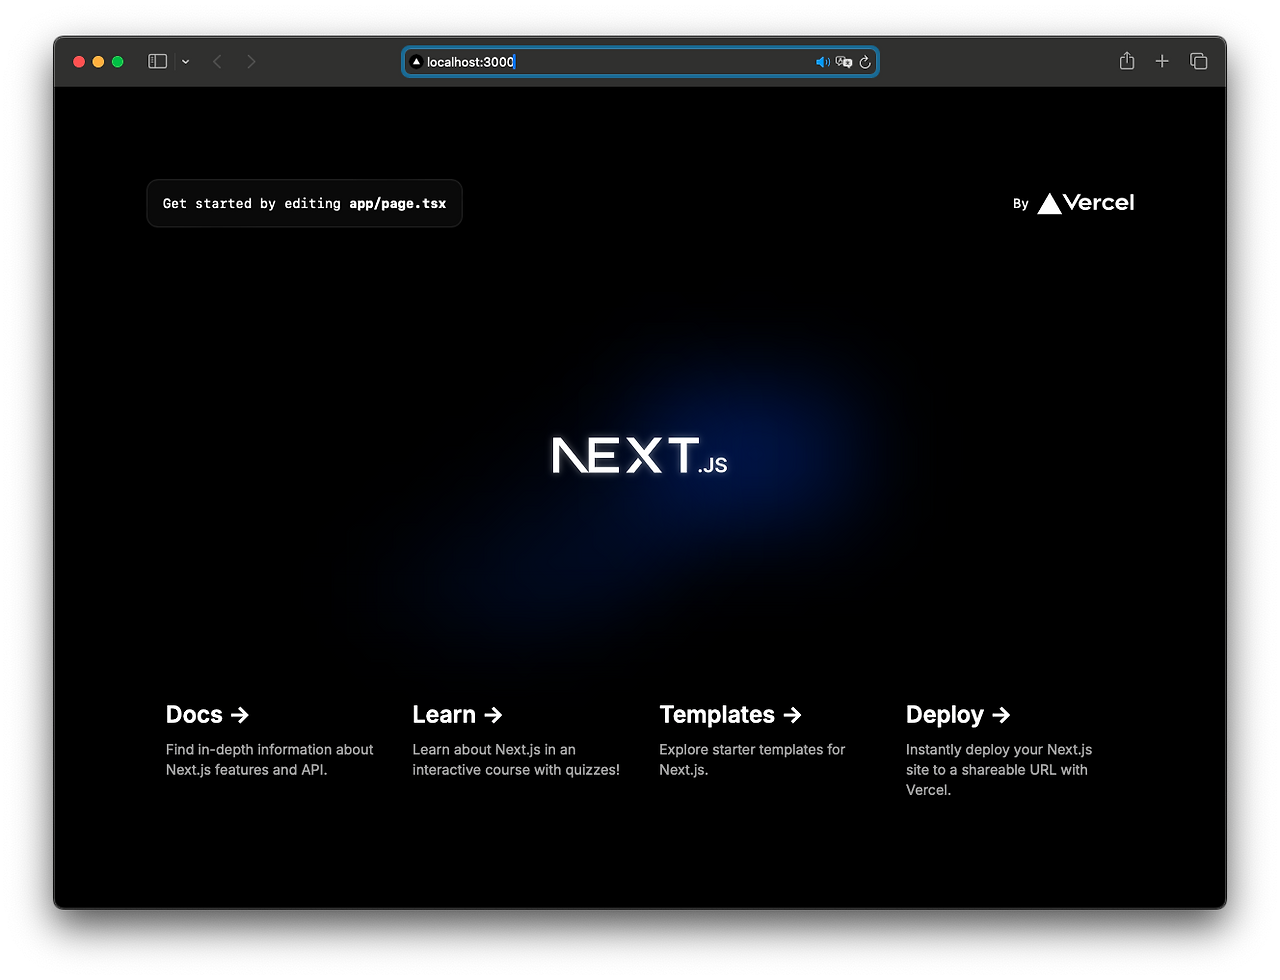Go forward to the next page
Viewport: 1280px width, 980px height.
tap(251, 62)
